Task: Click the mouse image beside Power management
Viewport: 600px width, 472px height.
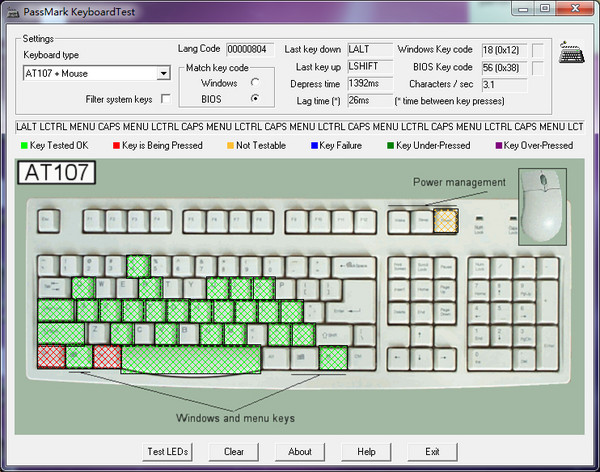Action: point(542,206)
